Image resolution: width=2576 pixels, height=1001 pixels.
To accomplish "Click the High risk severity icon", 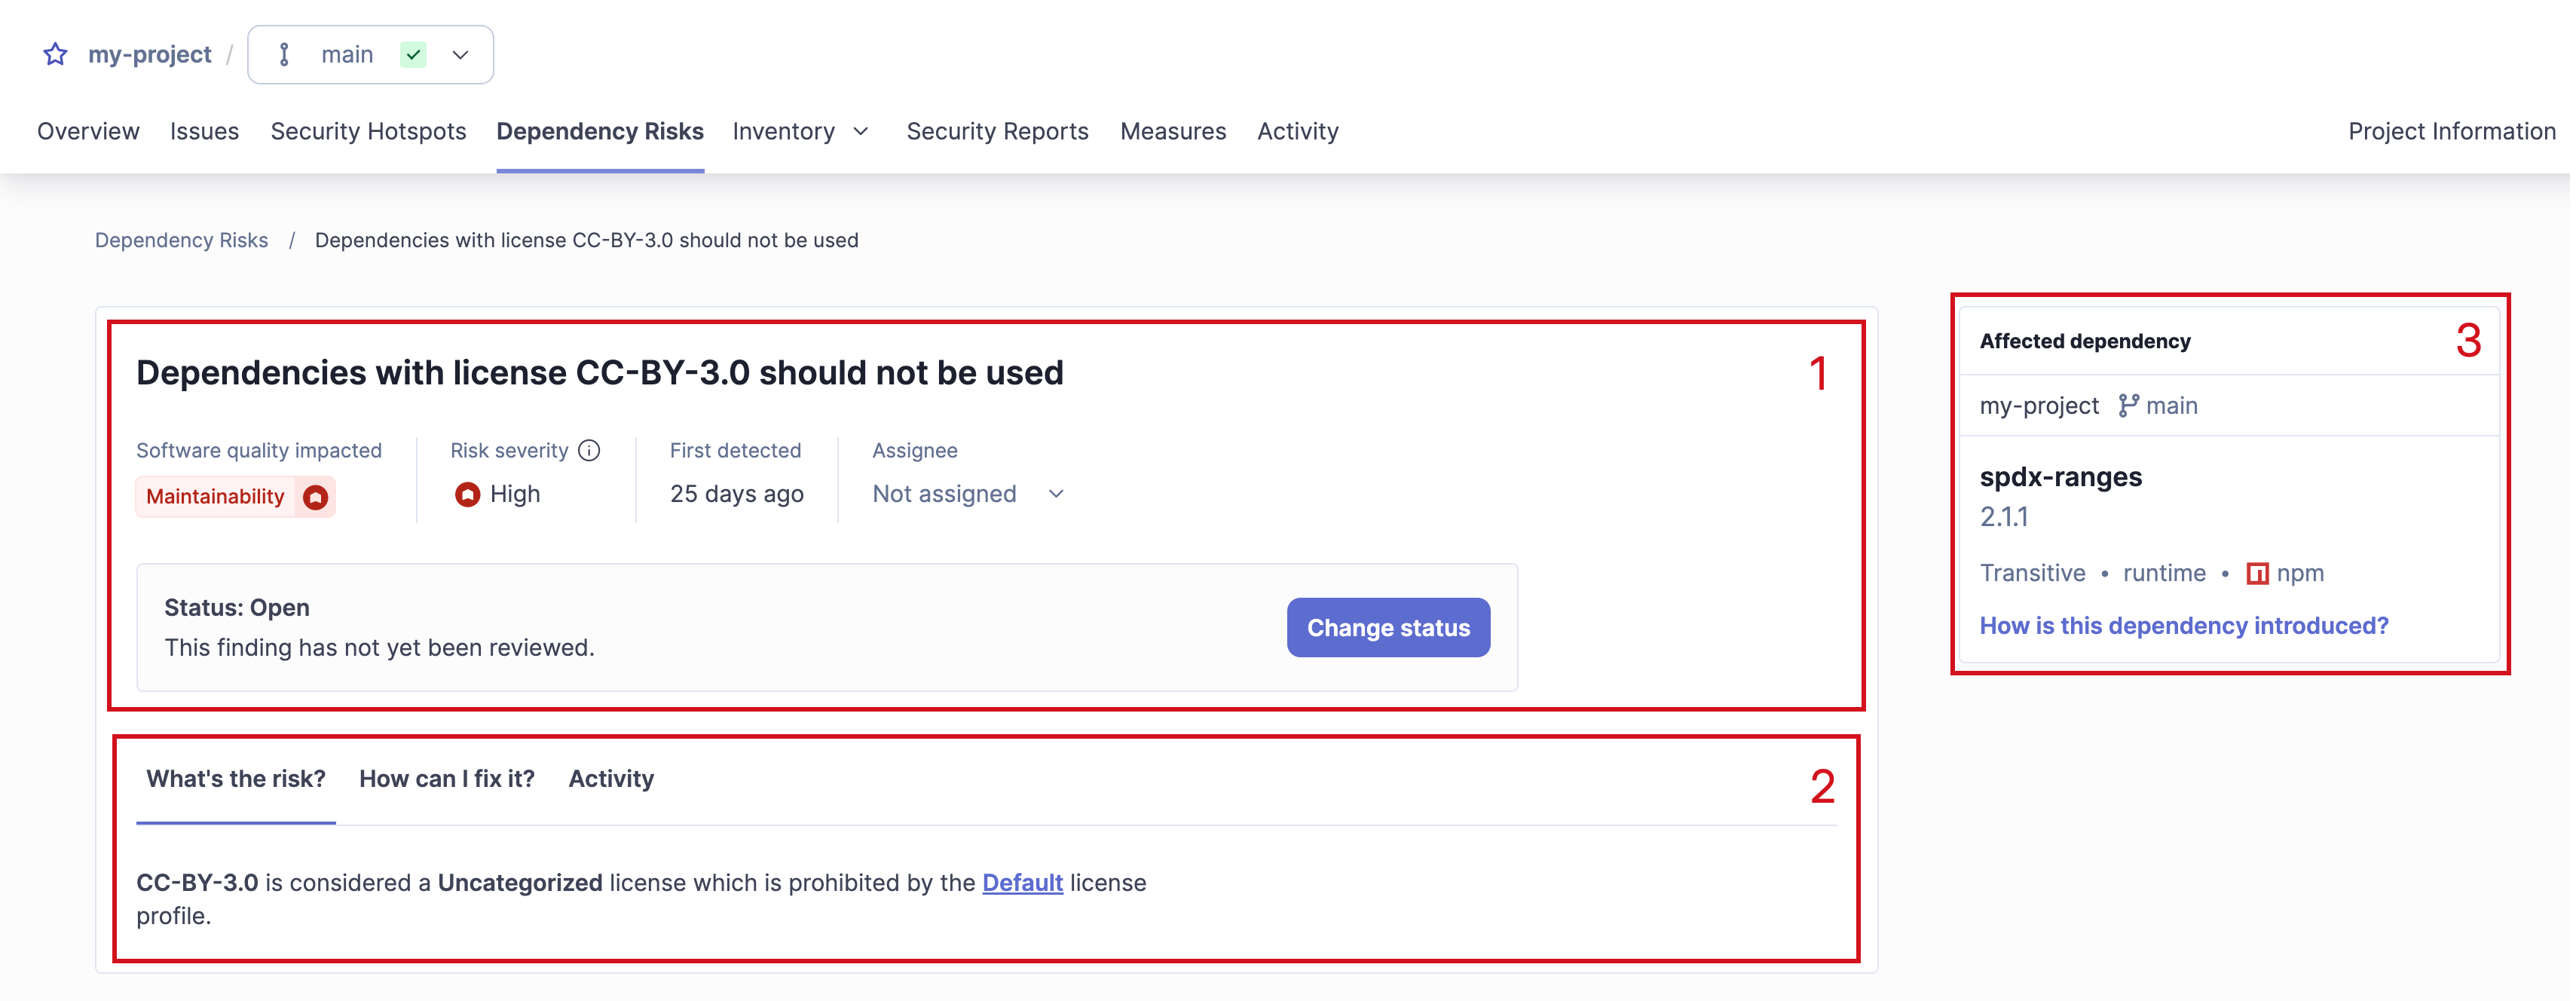I will click(x=467, y=494).
